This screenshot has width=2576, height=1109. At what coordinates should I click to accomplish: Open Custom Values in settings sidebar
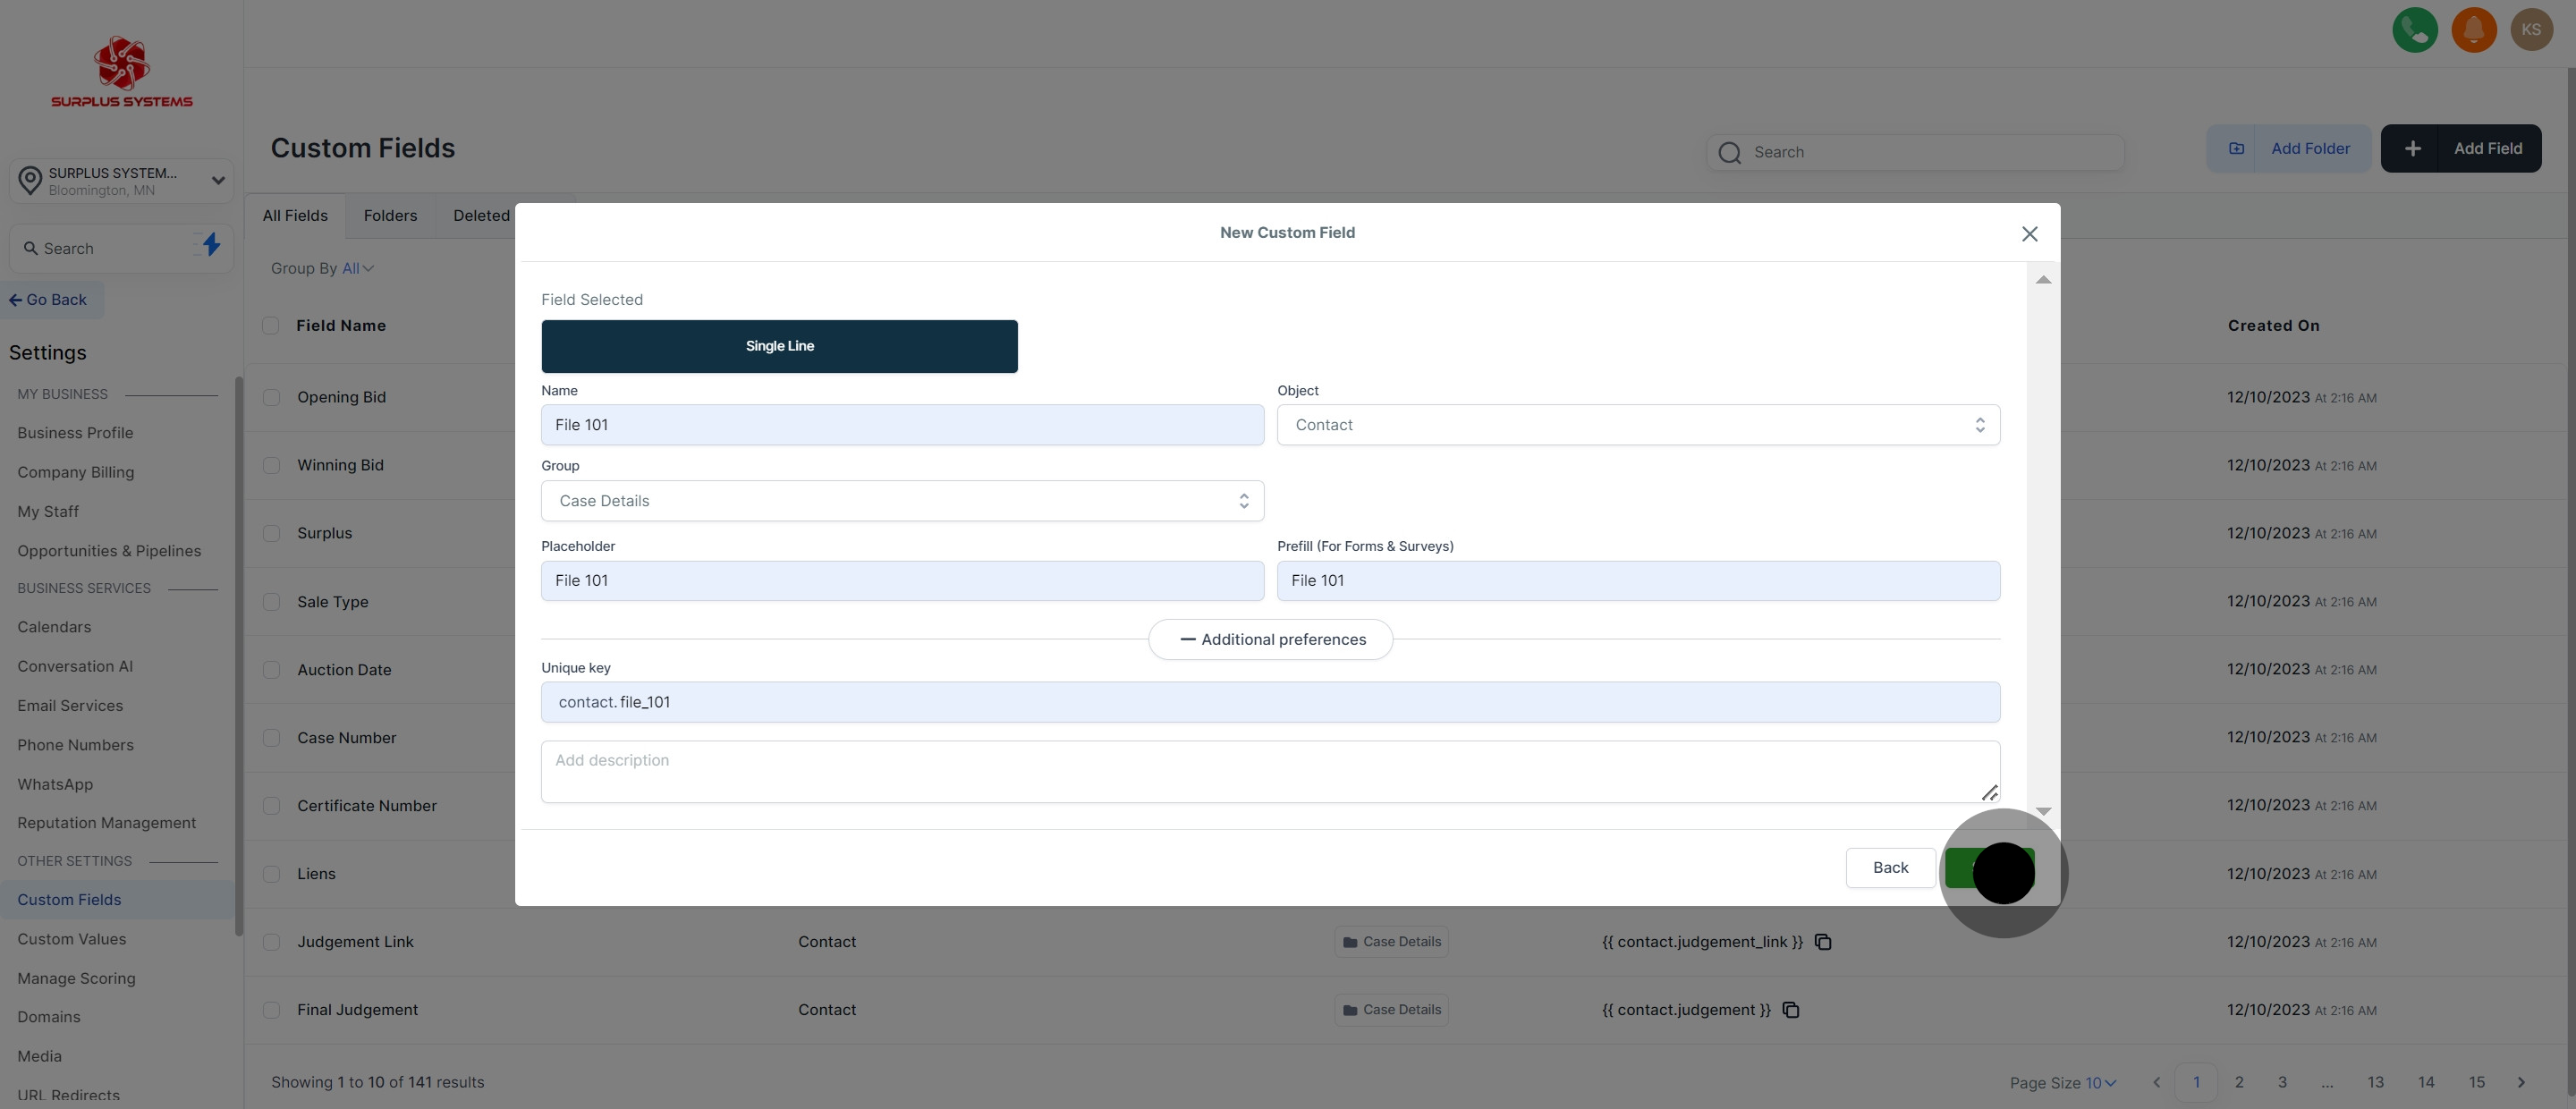pos(72,939)
